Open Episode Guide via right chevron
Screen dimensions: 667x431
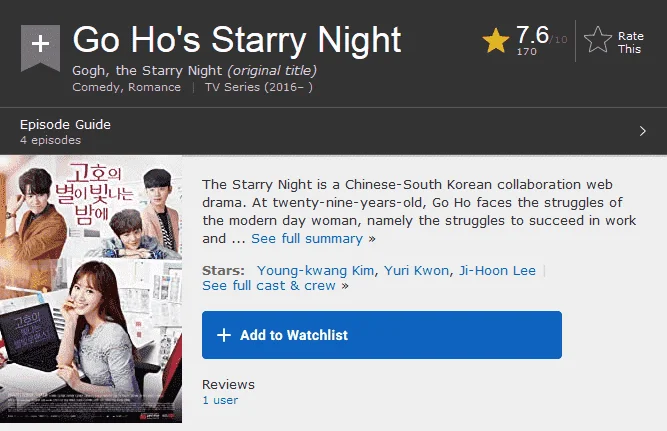643,131
